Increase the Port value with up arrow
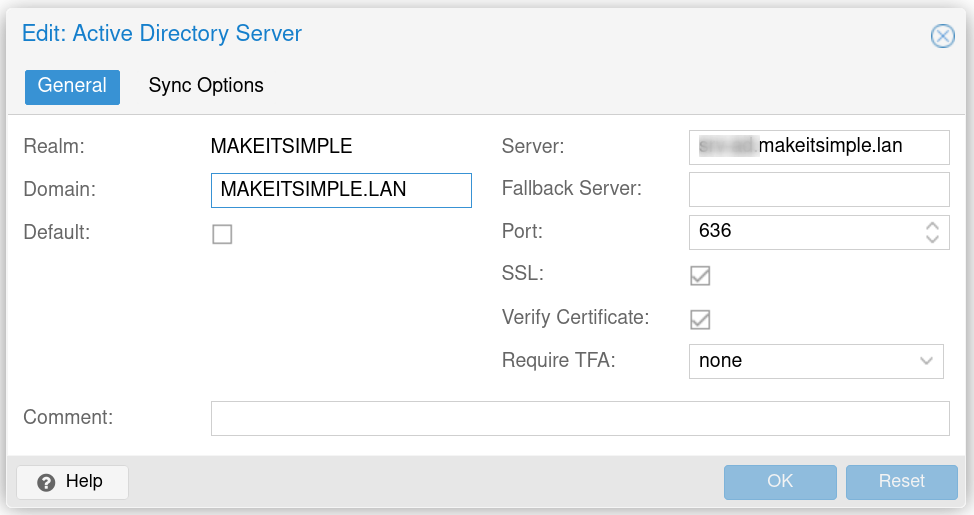This screenshot has width=974, height=515. click(932, 225)
